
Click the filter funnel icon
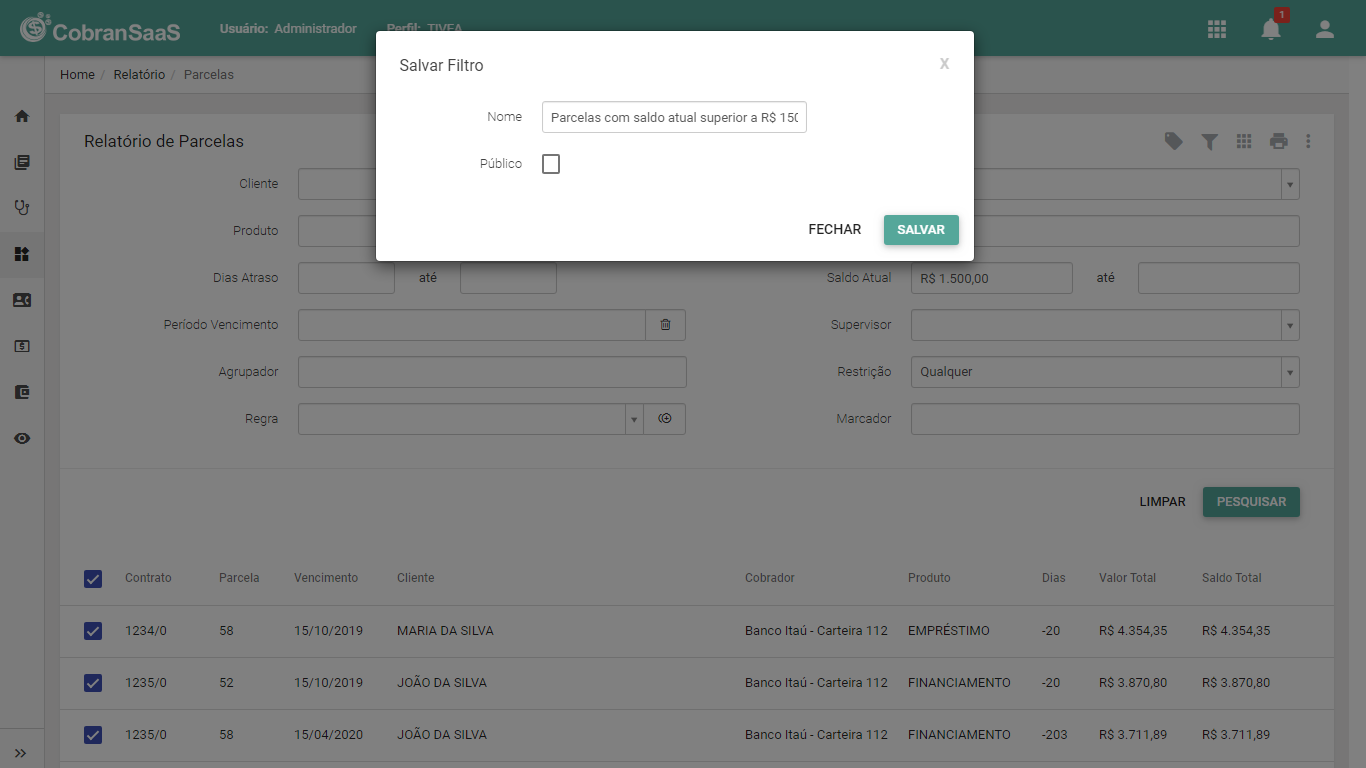[1209, 142]
